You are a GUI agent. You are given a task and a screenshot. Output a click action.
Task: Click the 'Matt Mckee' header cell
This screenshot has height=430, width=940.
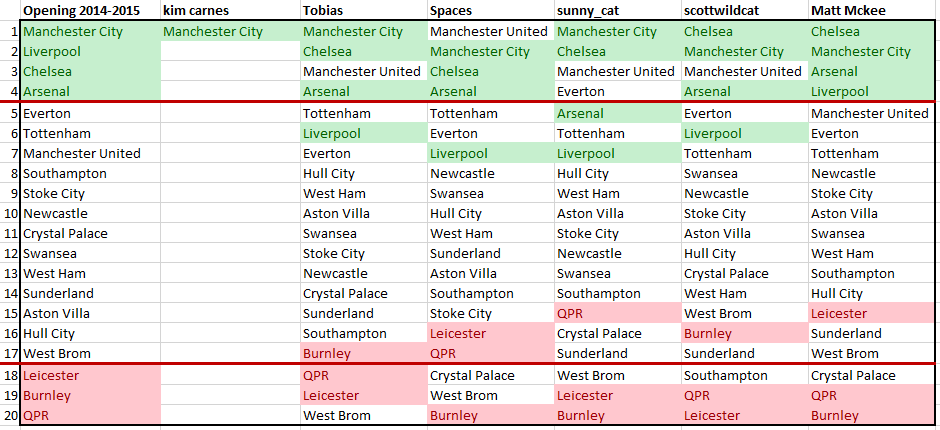point(872,10)
